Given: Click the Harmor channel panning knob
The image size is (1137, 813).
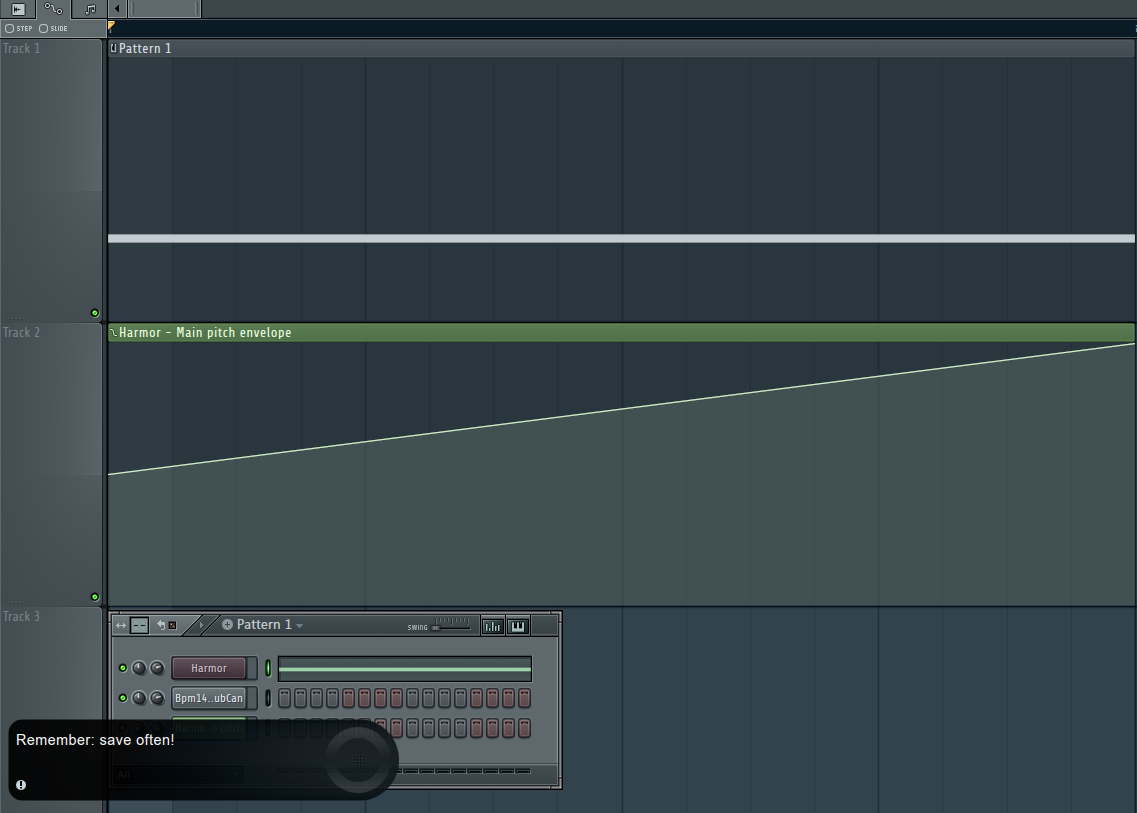Looking at the screenshot, I should (139, 668).
